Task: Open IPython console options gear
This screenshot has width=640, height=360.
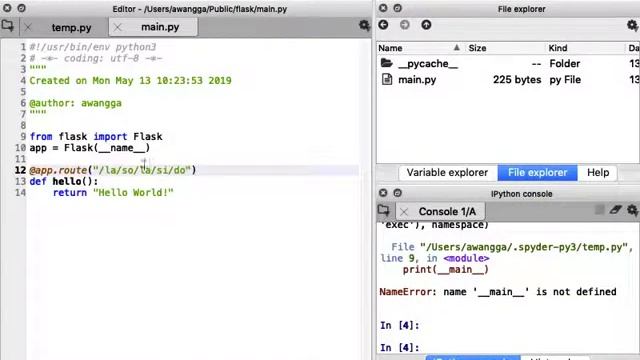Action: (632, 210)
